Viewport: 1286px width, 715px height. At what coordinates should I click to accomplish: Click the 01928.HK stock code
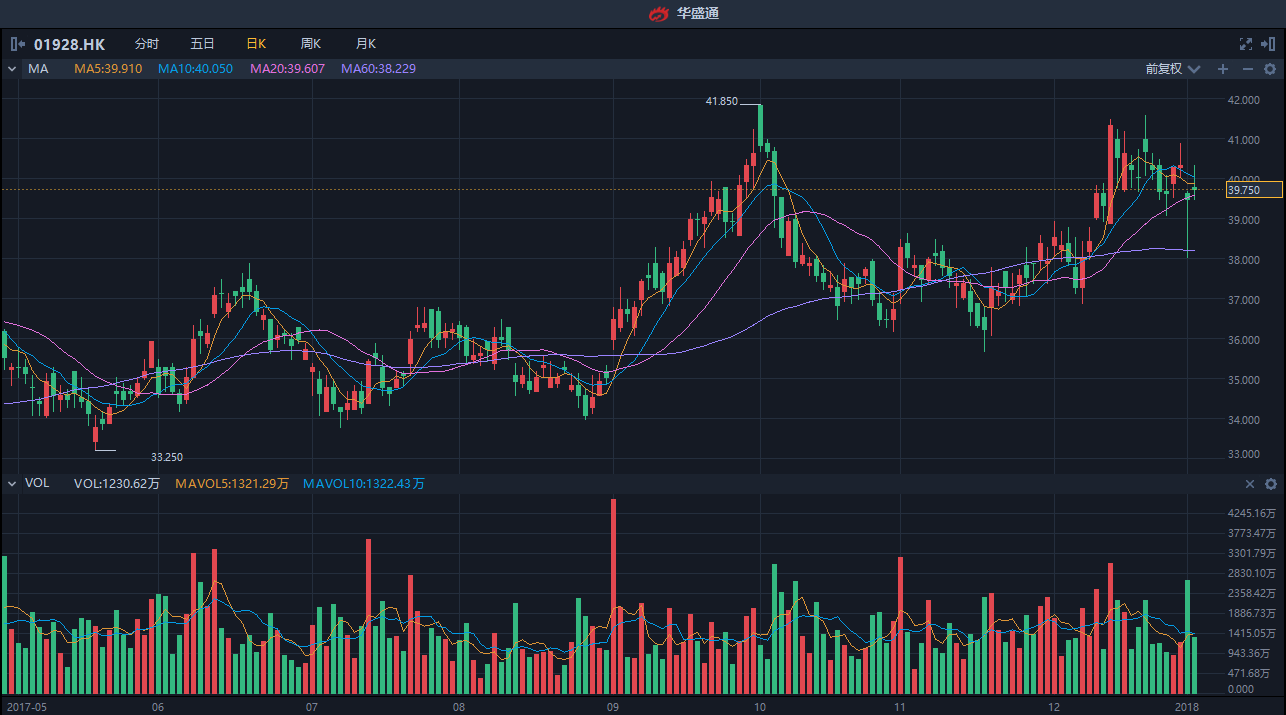point(69,44)
